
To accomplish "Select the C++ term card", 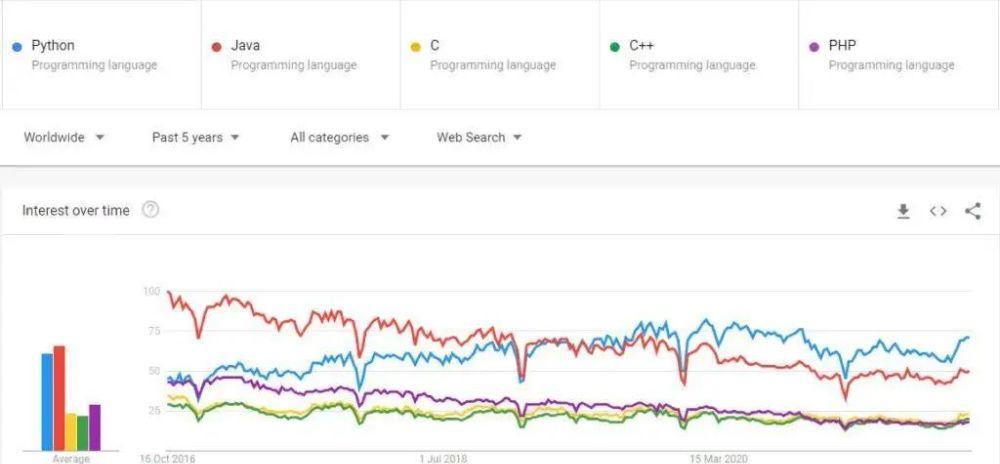I will 698,55.
